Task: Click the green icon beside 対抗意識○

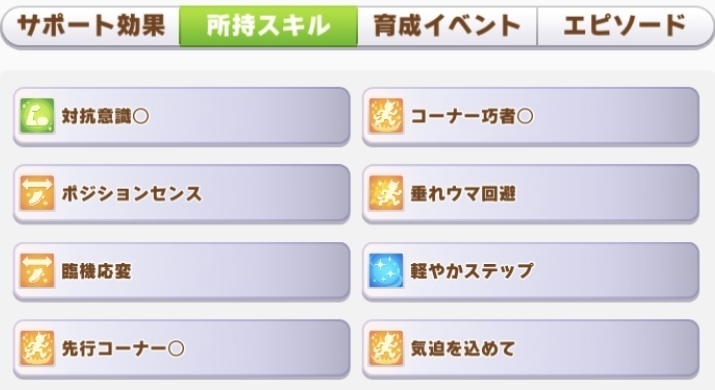Action: pos(37,116)
